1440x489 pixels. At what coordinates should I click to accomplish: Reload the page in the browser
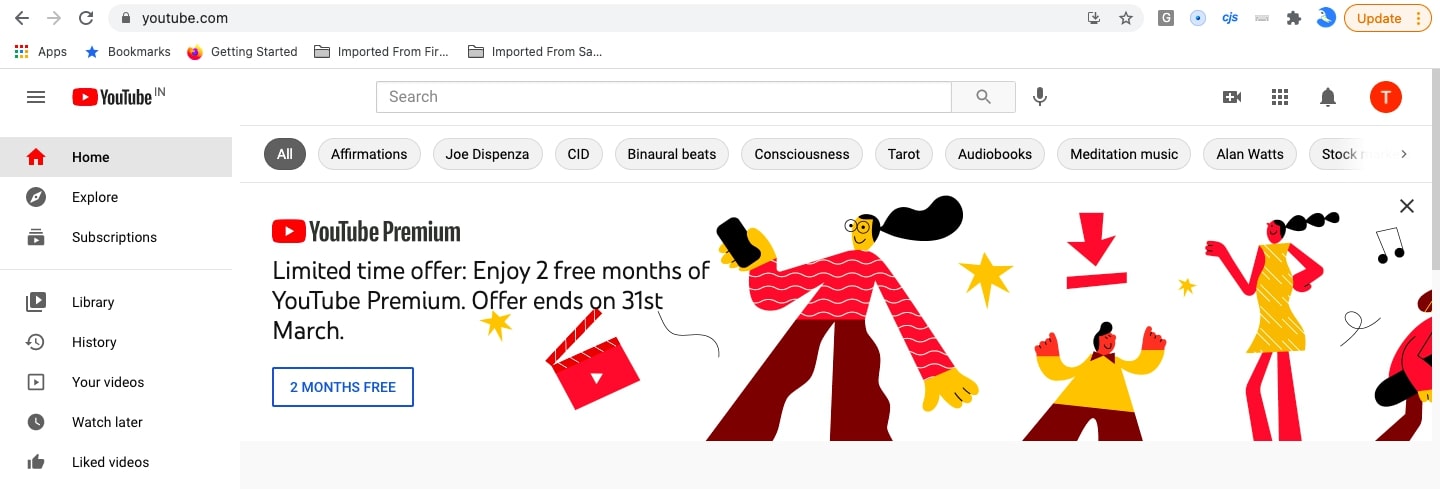pos(86,18)
